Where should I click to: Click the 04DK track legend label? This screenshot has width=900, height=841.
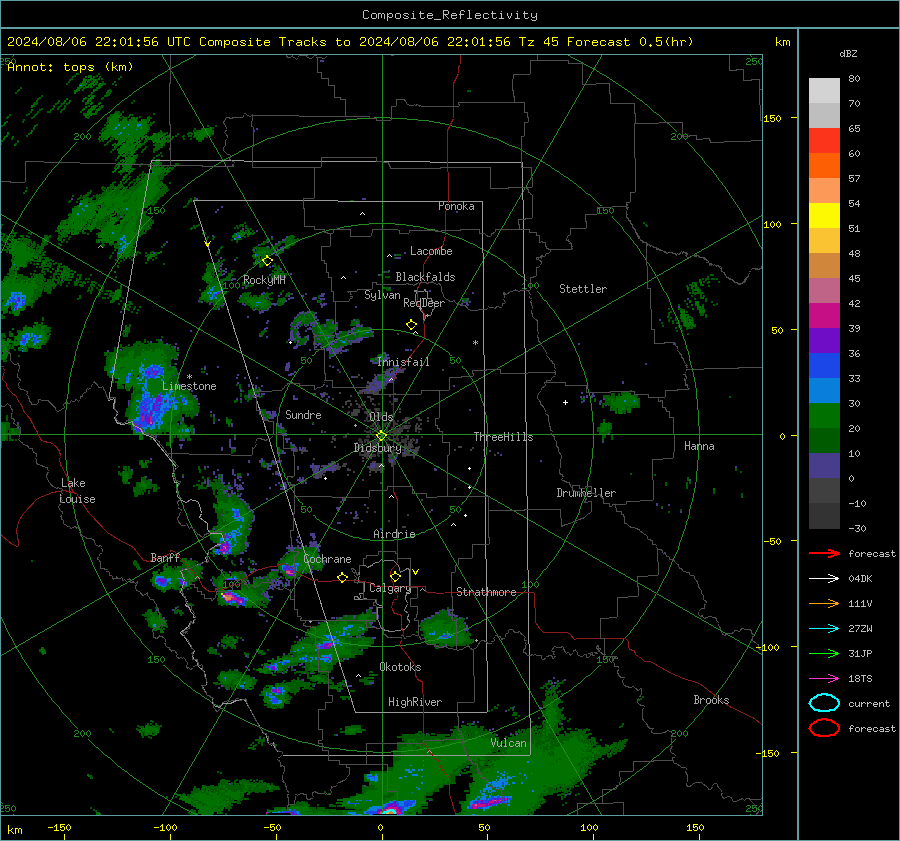860,579
